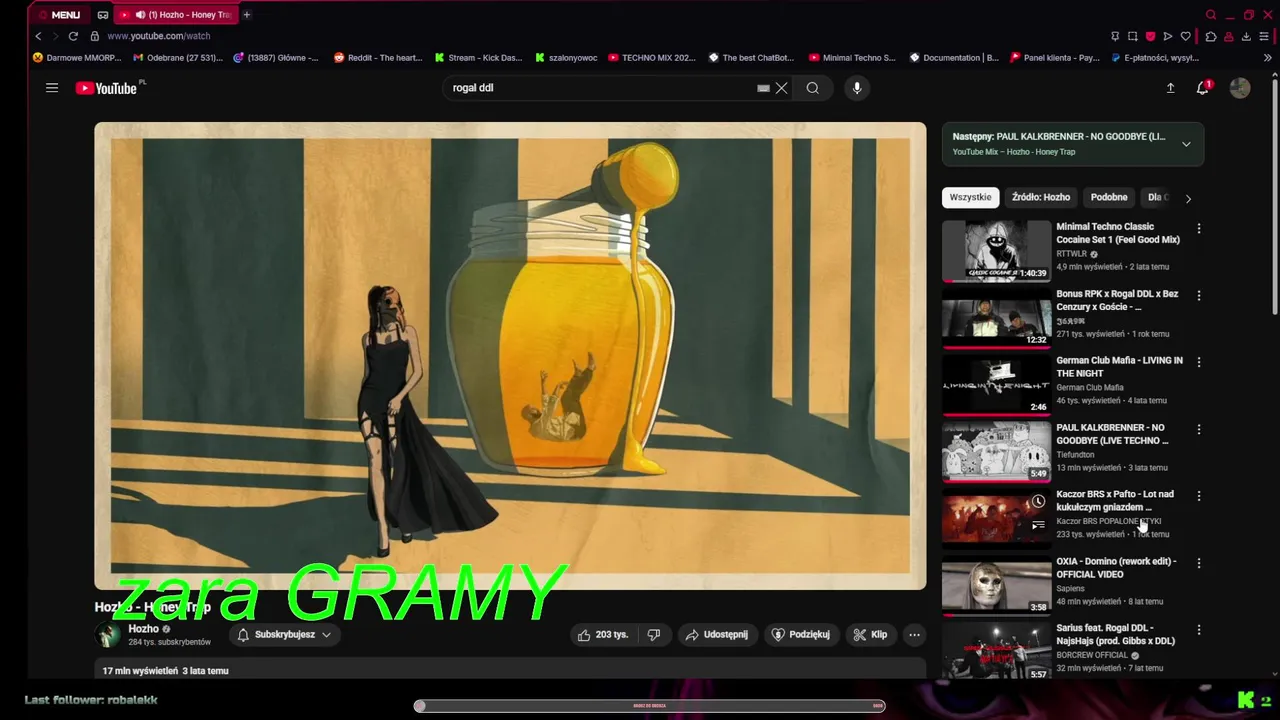Select the Wszystkie filter chip
The width and height of the screenshot is (1280, 720).
point(970,197)
